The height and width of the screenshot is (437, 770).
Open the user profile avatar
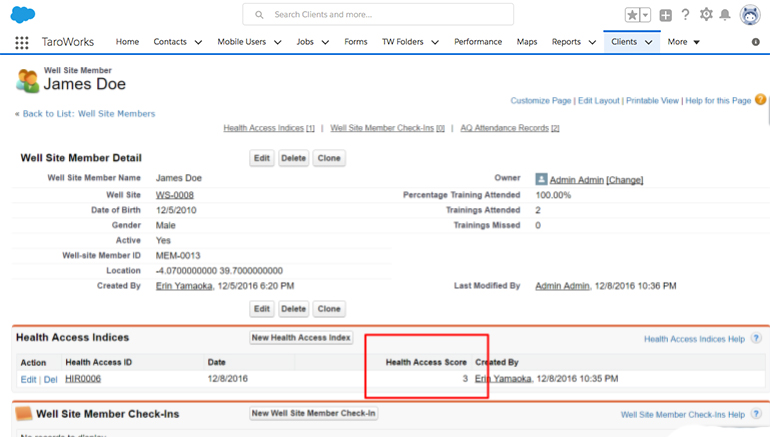coord(750,15)
